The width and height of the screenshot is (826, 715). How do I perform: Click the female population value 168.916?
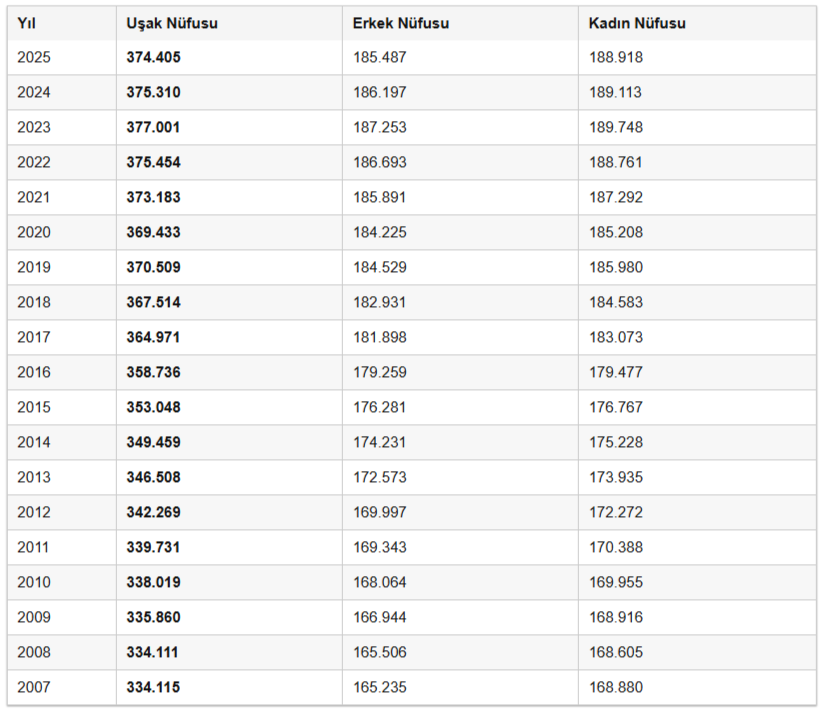[x=616, y=617]
